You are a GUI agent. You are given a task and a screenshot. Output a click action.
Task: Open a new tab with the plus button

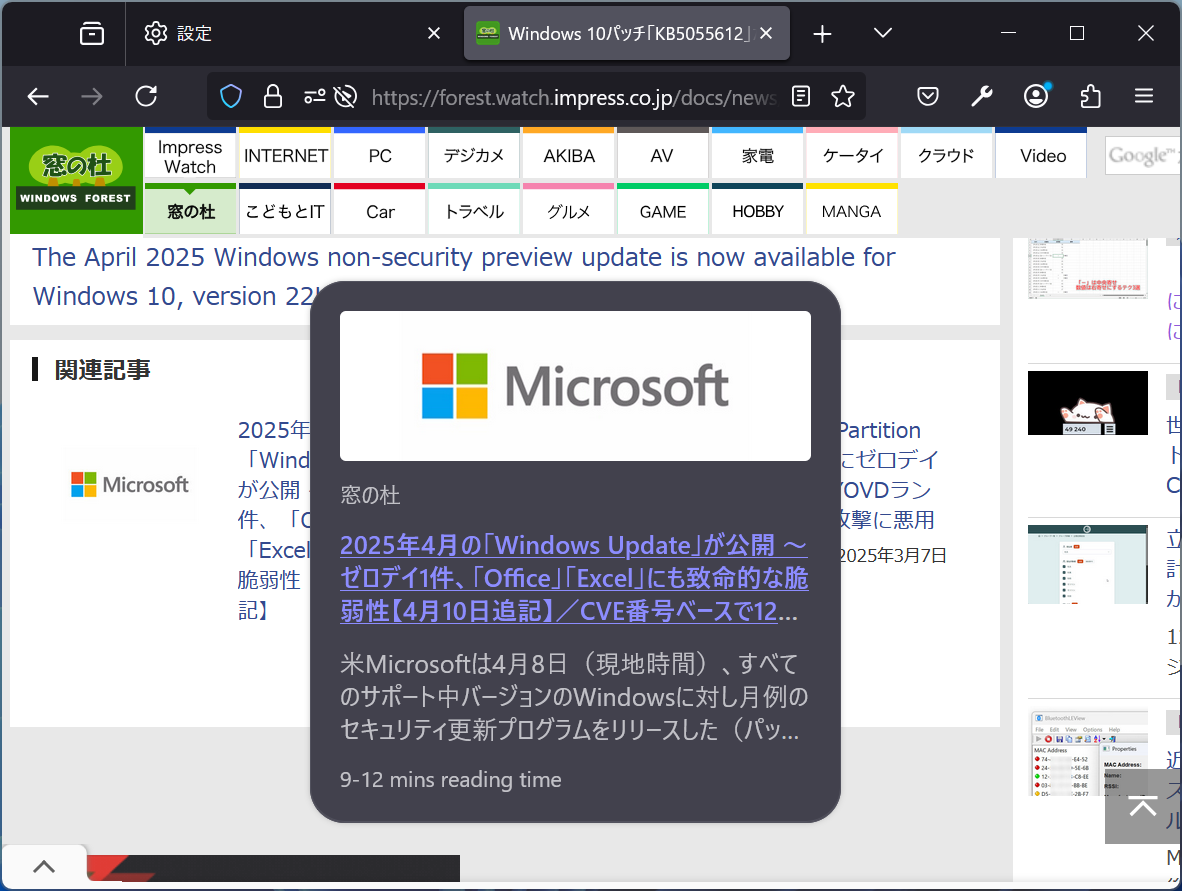coord(821,33)
